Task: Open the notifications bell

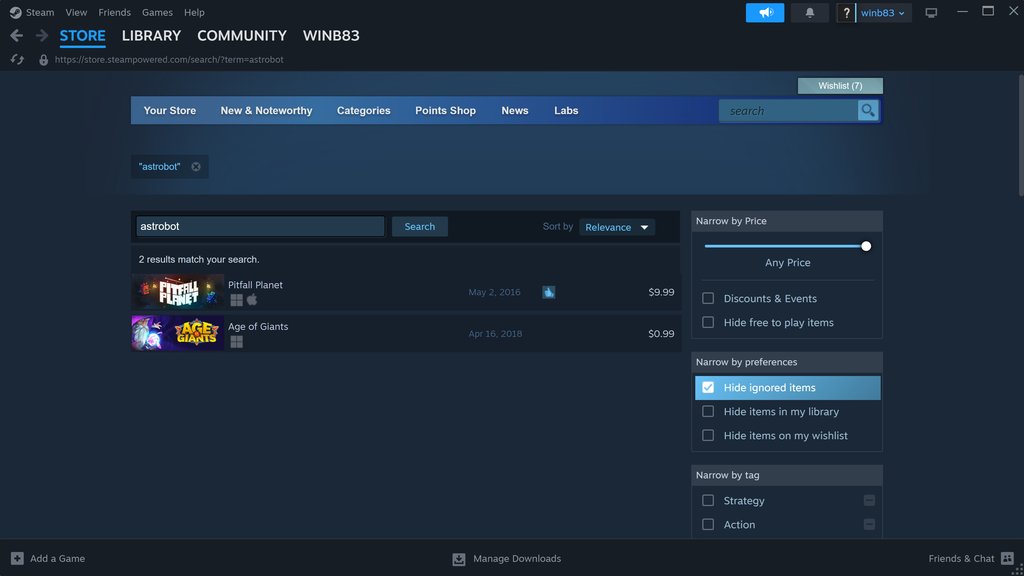Action: click(x=809, y=12)
